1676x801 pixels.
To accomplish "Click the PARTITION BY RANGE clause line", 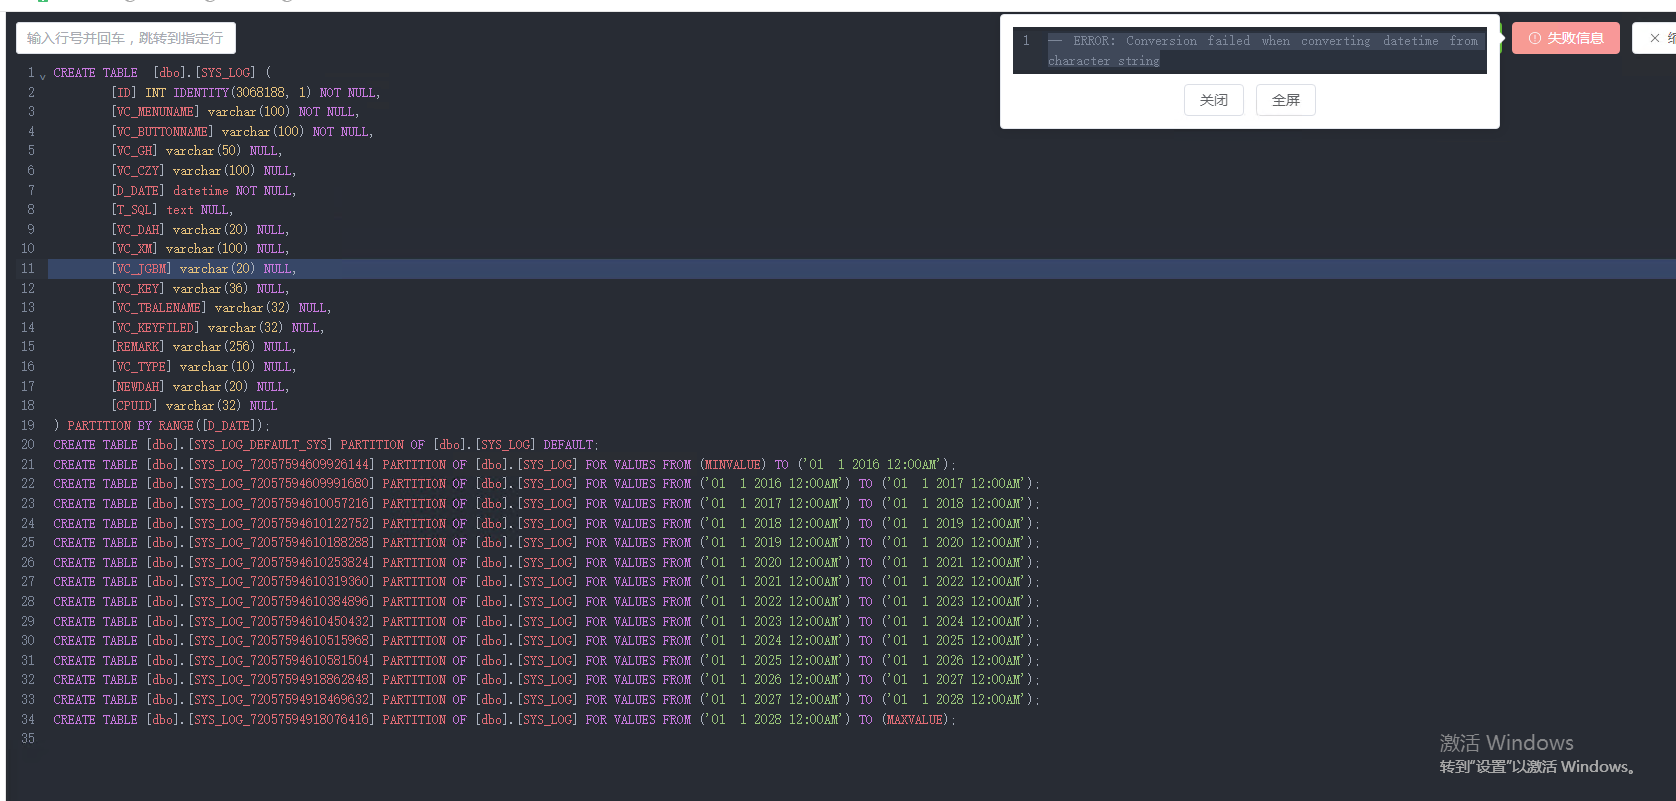I will [x=161, y=426].
